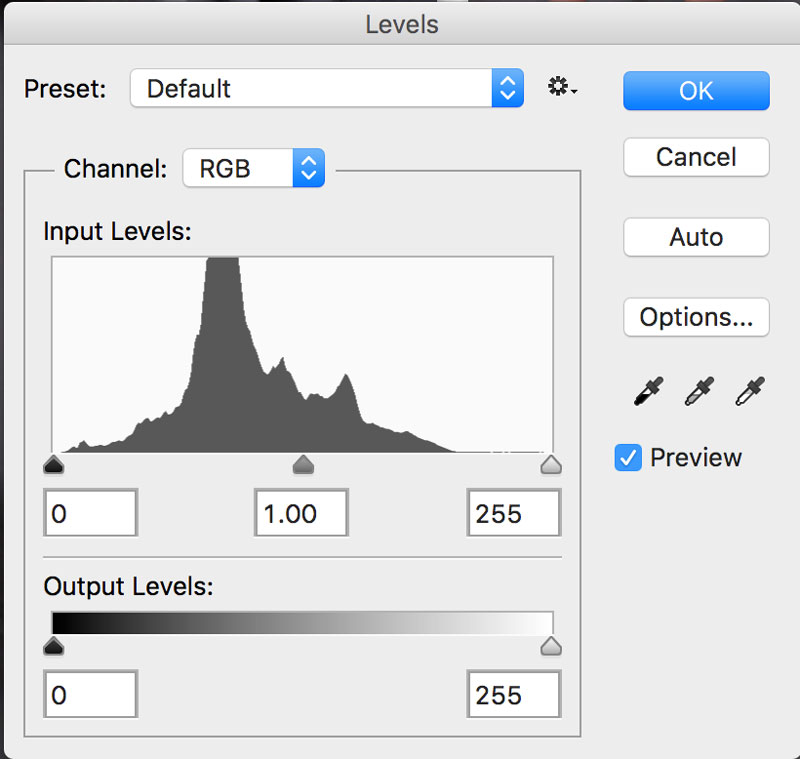Apply Auto levels adjustment
Screen dimensions: 800x759
click(x=696, y=237)
